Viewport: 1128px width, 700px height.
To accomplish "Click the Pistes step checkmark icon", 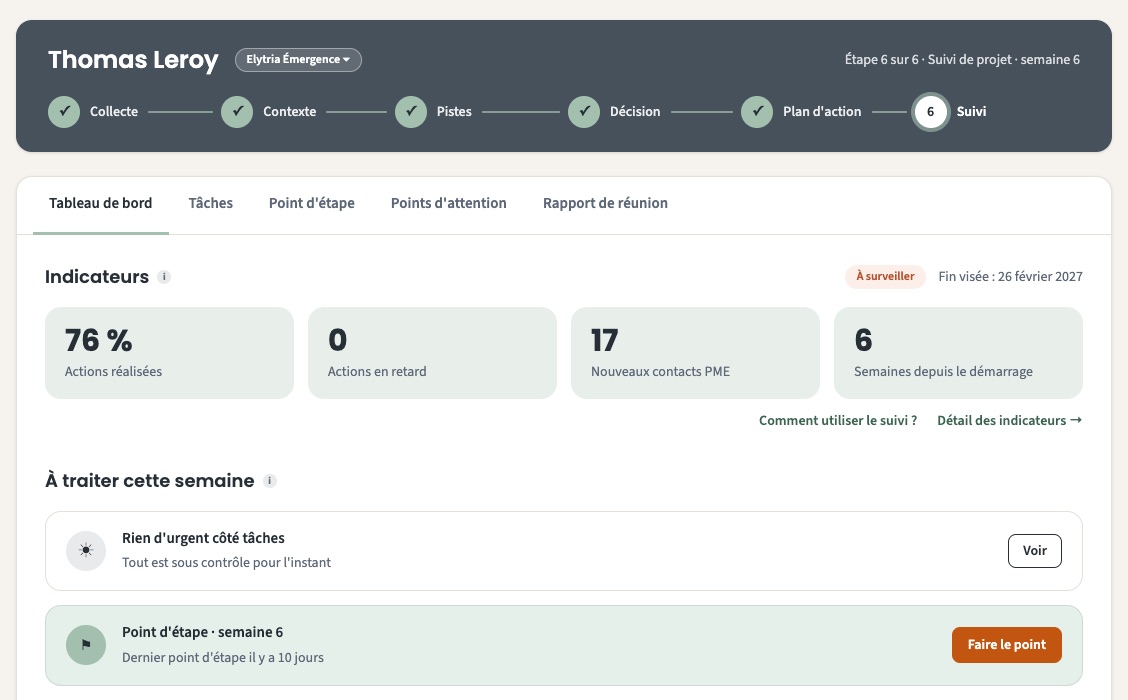I will 411,112.
